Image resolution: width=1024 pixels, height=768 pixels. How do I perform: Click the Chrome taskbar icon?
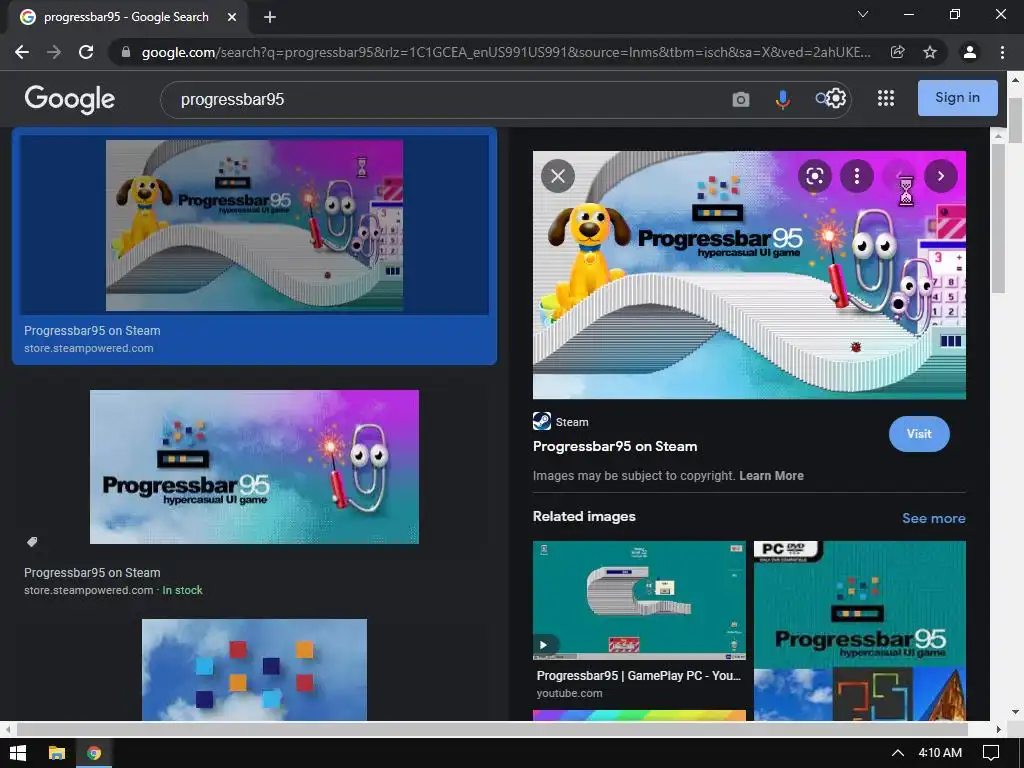pos(94,753)
